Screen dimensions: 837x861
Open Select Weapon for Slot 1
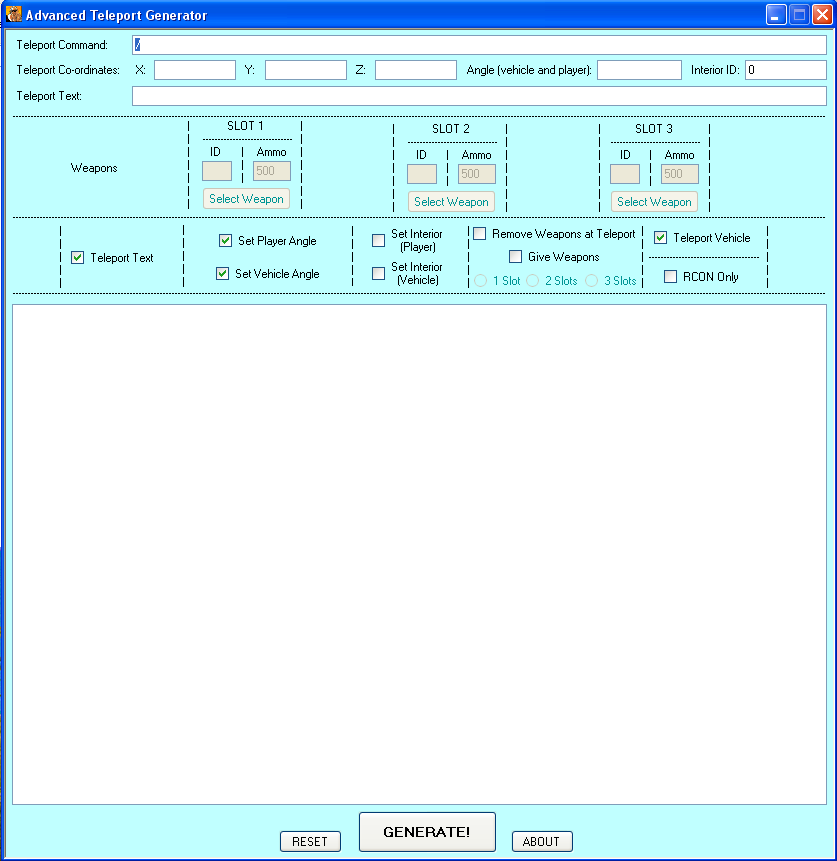click(x=246, y=199)
